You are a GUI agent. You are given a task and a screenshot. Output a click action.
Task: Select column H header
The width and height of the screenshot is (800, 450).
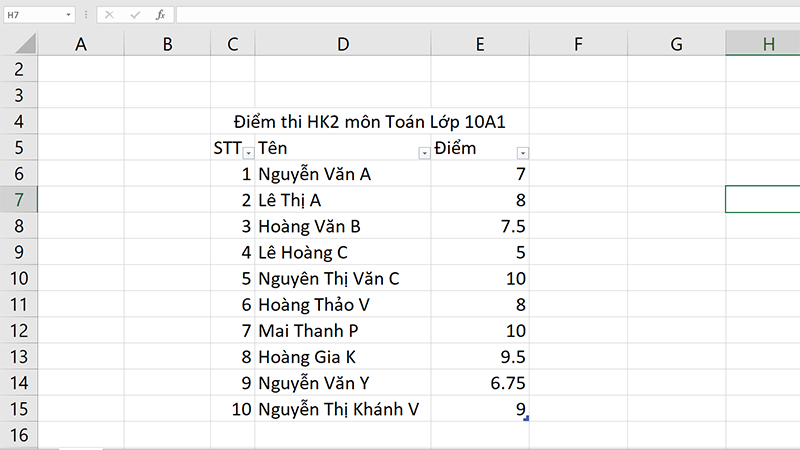(x=768, y=44)
